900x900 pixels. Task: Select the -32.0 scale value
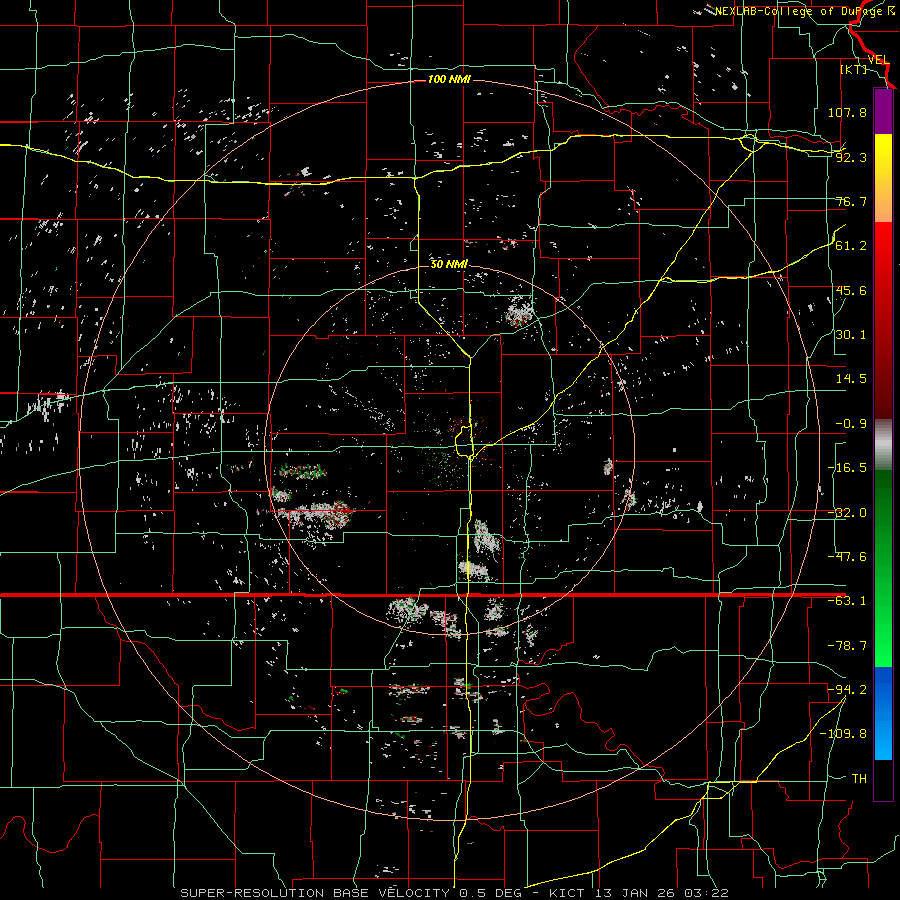pos(847,513)
